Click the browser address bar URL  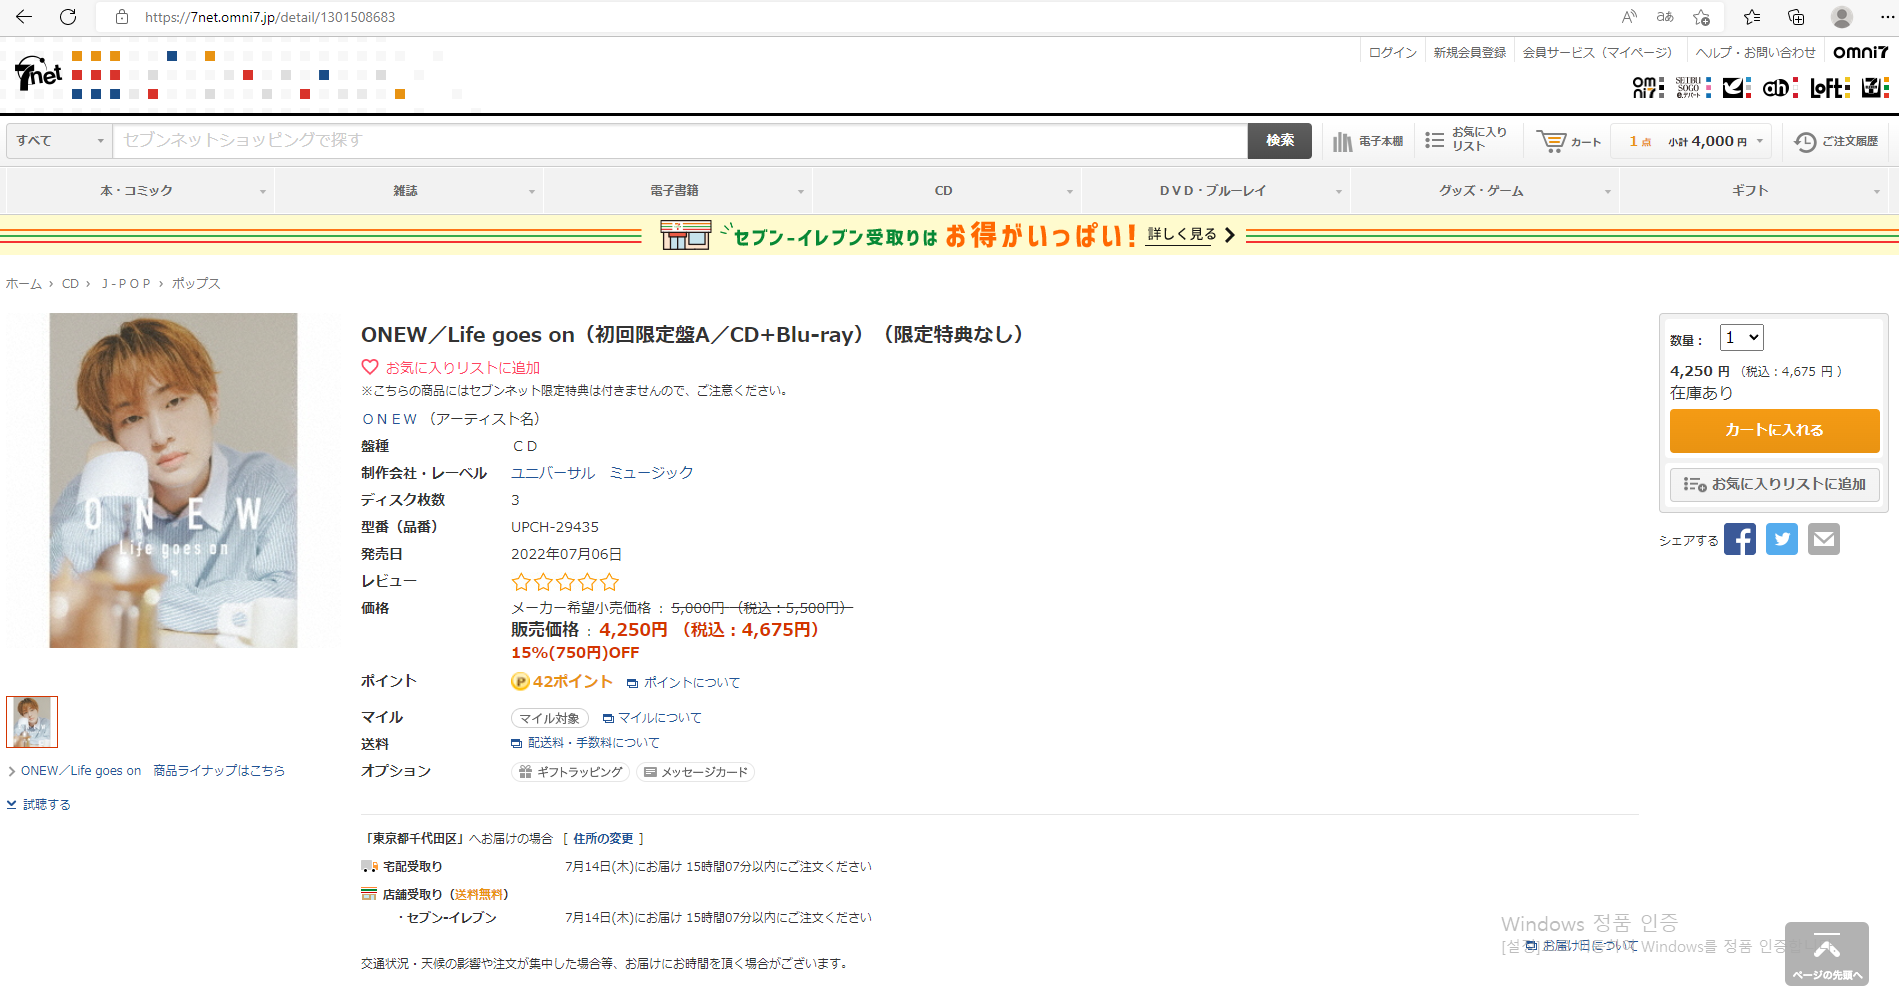pyautogui.click(x=270, y=17)
